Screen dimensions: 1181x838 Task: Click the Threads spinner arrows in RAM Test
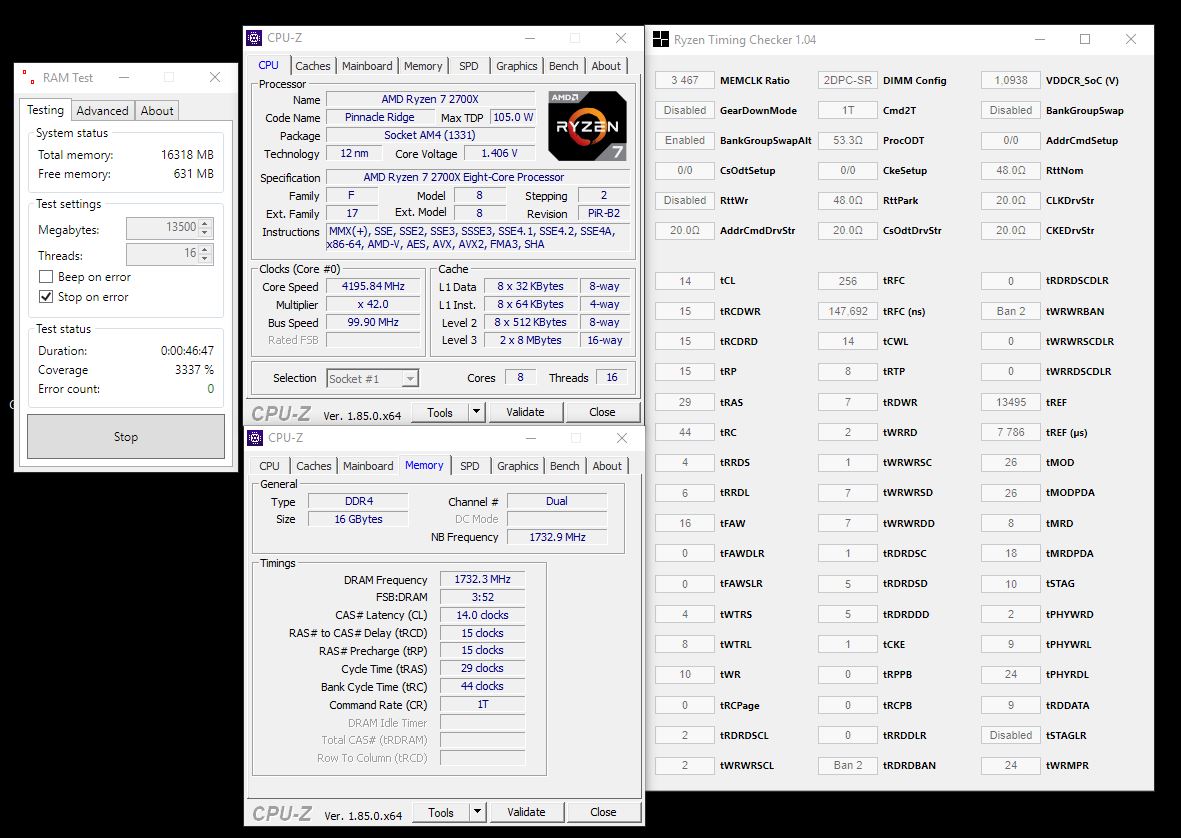click(206, 254)
